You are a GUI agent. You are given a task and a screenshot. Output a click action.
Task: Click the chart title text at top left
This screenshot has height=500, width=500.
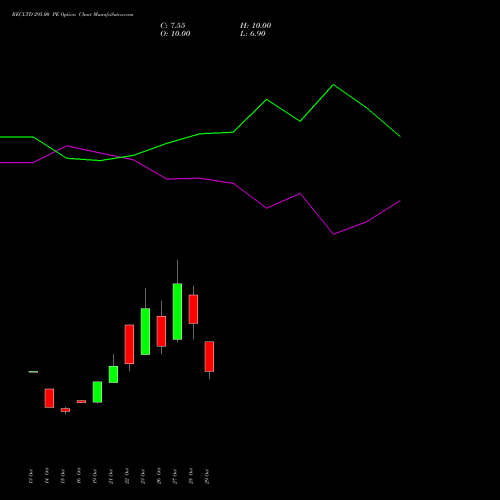pos(73,15)
